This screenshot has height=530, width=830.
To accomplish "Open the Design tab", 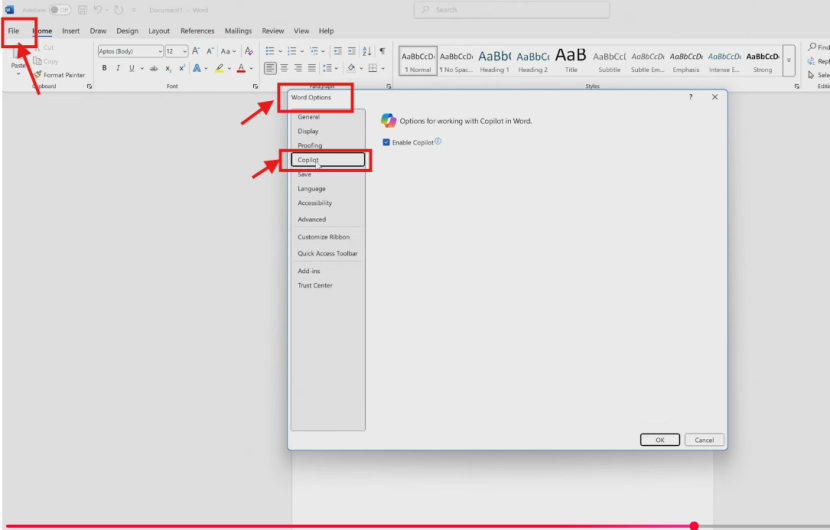I will click(127, 31).
